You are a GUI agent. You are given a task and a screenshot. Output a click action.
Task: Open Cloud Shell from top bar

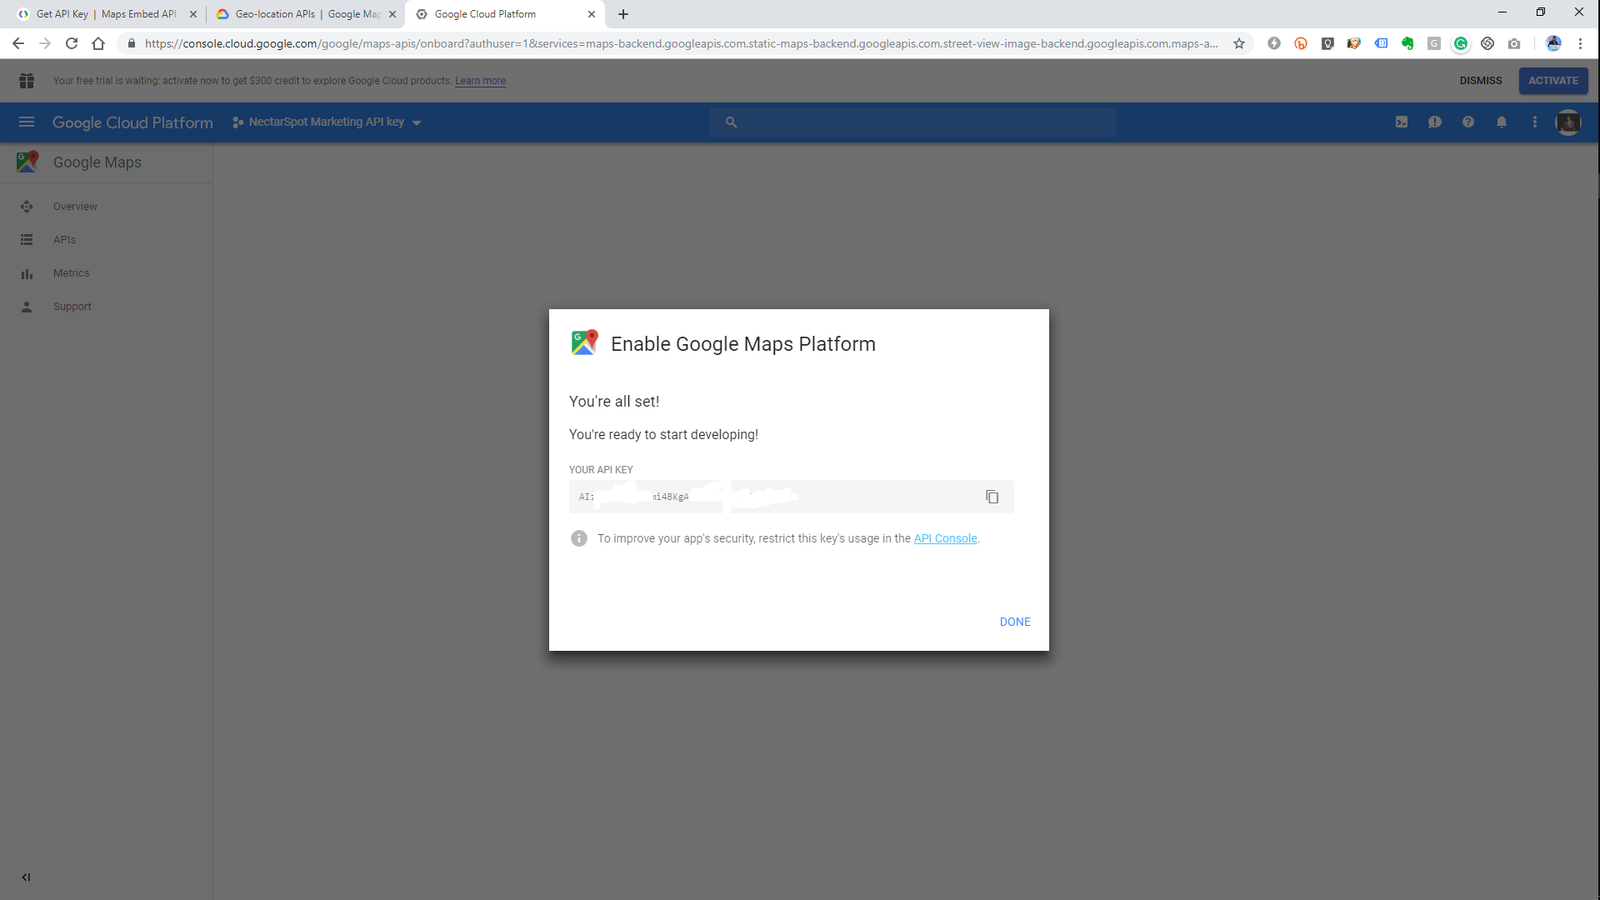pos(1401,122)
